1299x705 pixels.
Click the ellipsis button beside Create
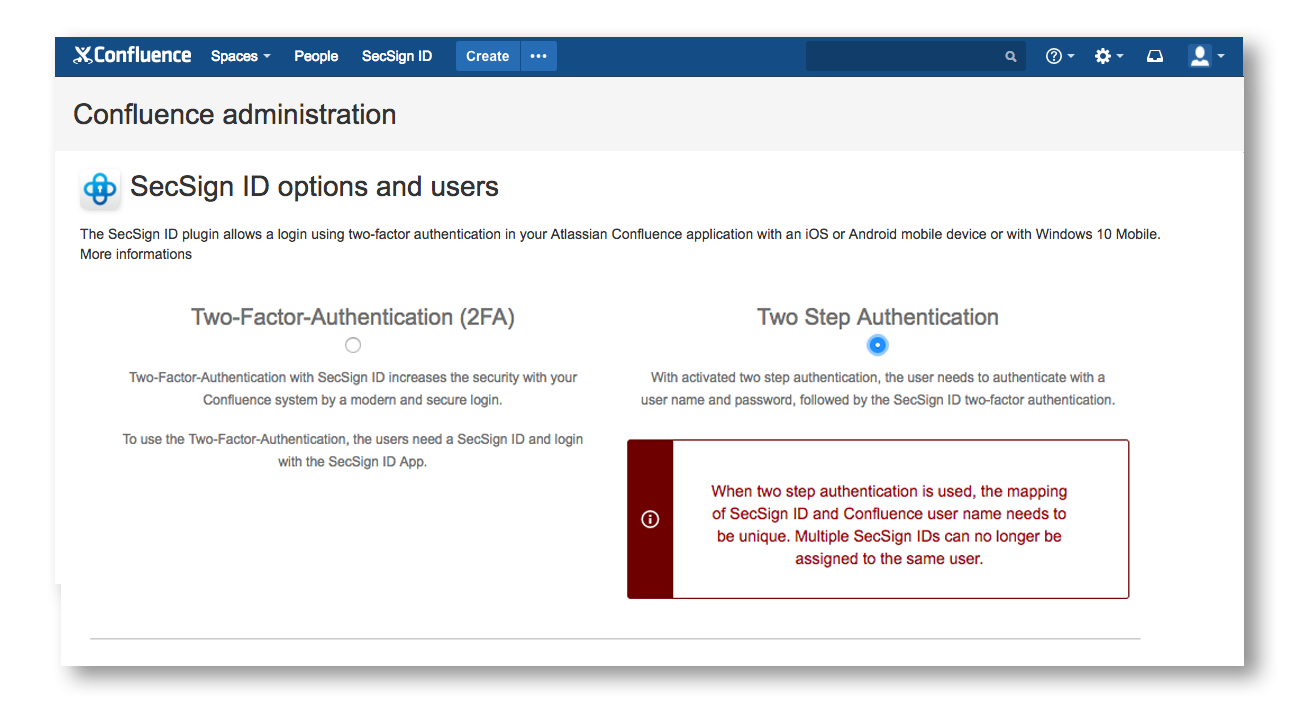pos(538,56)
